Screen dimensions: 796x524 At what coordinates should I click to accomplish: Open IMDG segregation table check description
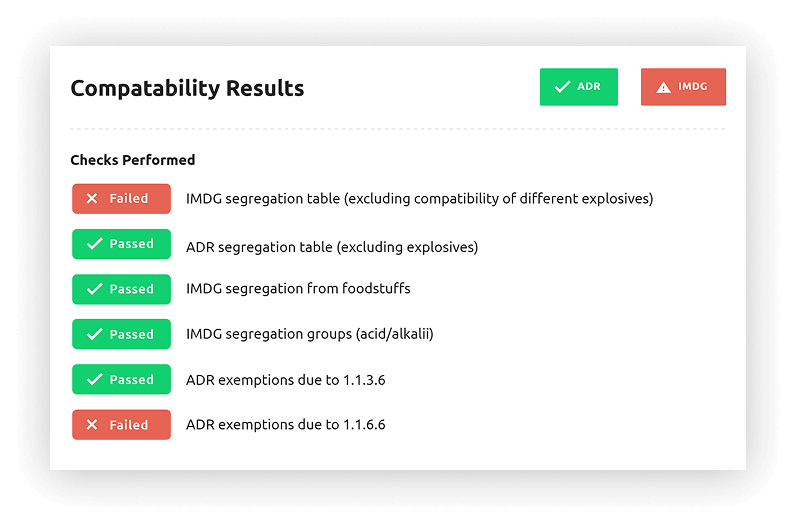point(419,199)
